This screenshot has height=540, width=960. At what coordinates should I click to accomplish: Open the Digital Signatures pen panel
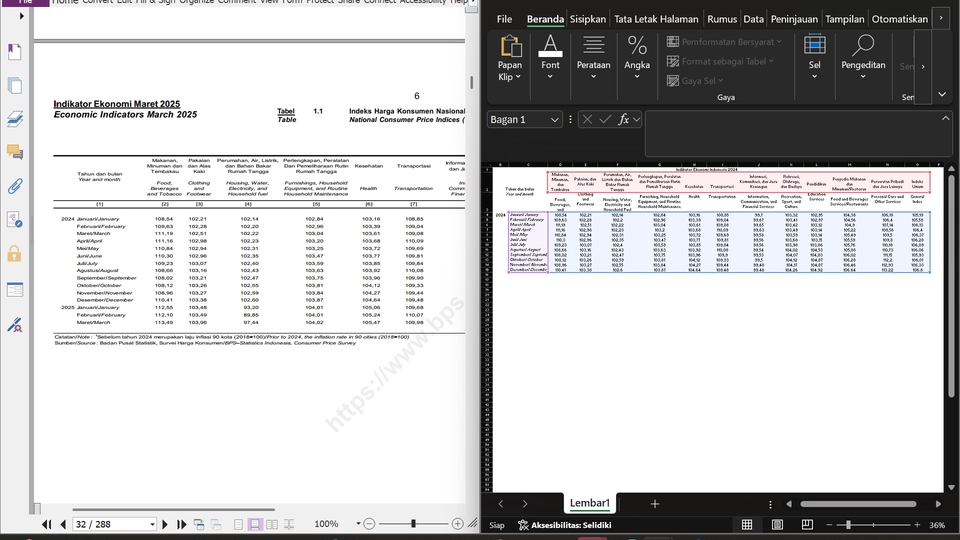pos(15,324)
